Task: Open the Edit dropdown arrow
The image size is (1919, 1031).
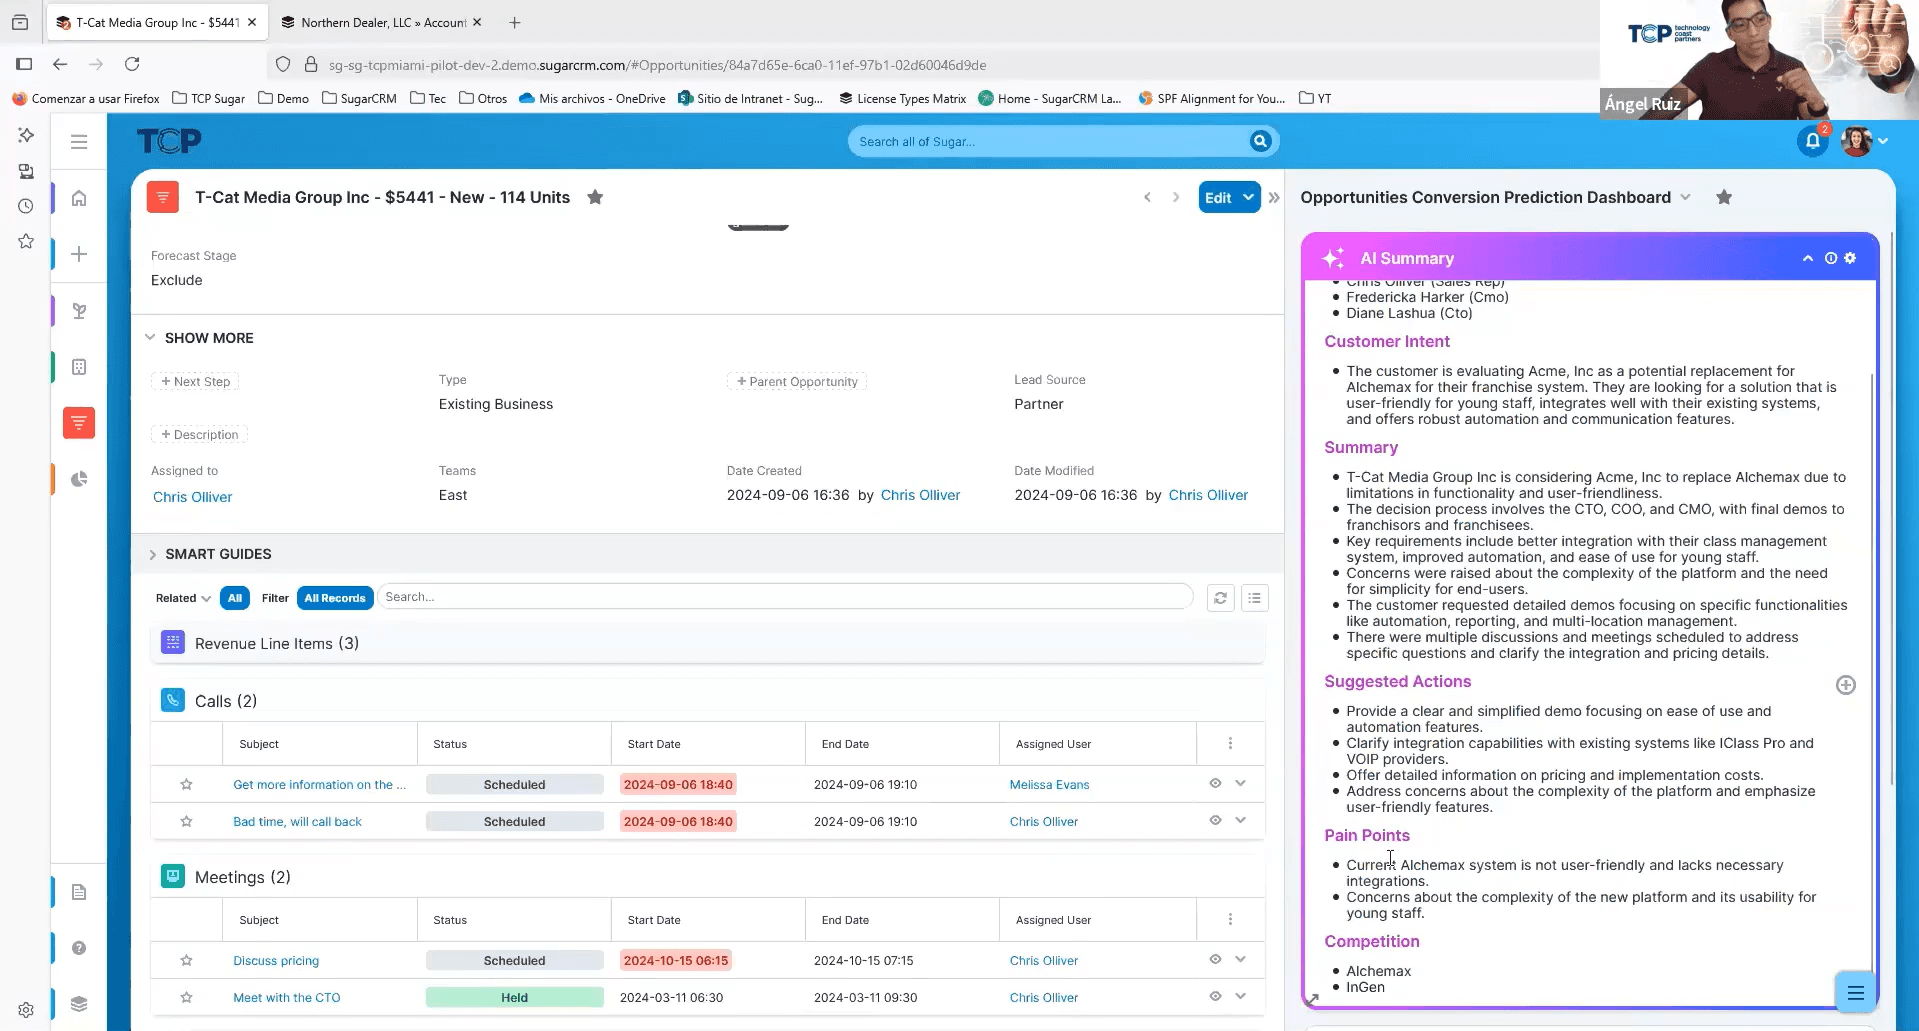Action: point(1247,197)
